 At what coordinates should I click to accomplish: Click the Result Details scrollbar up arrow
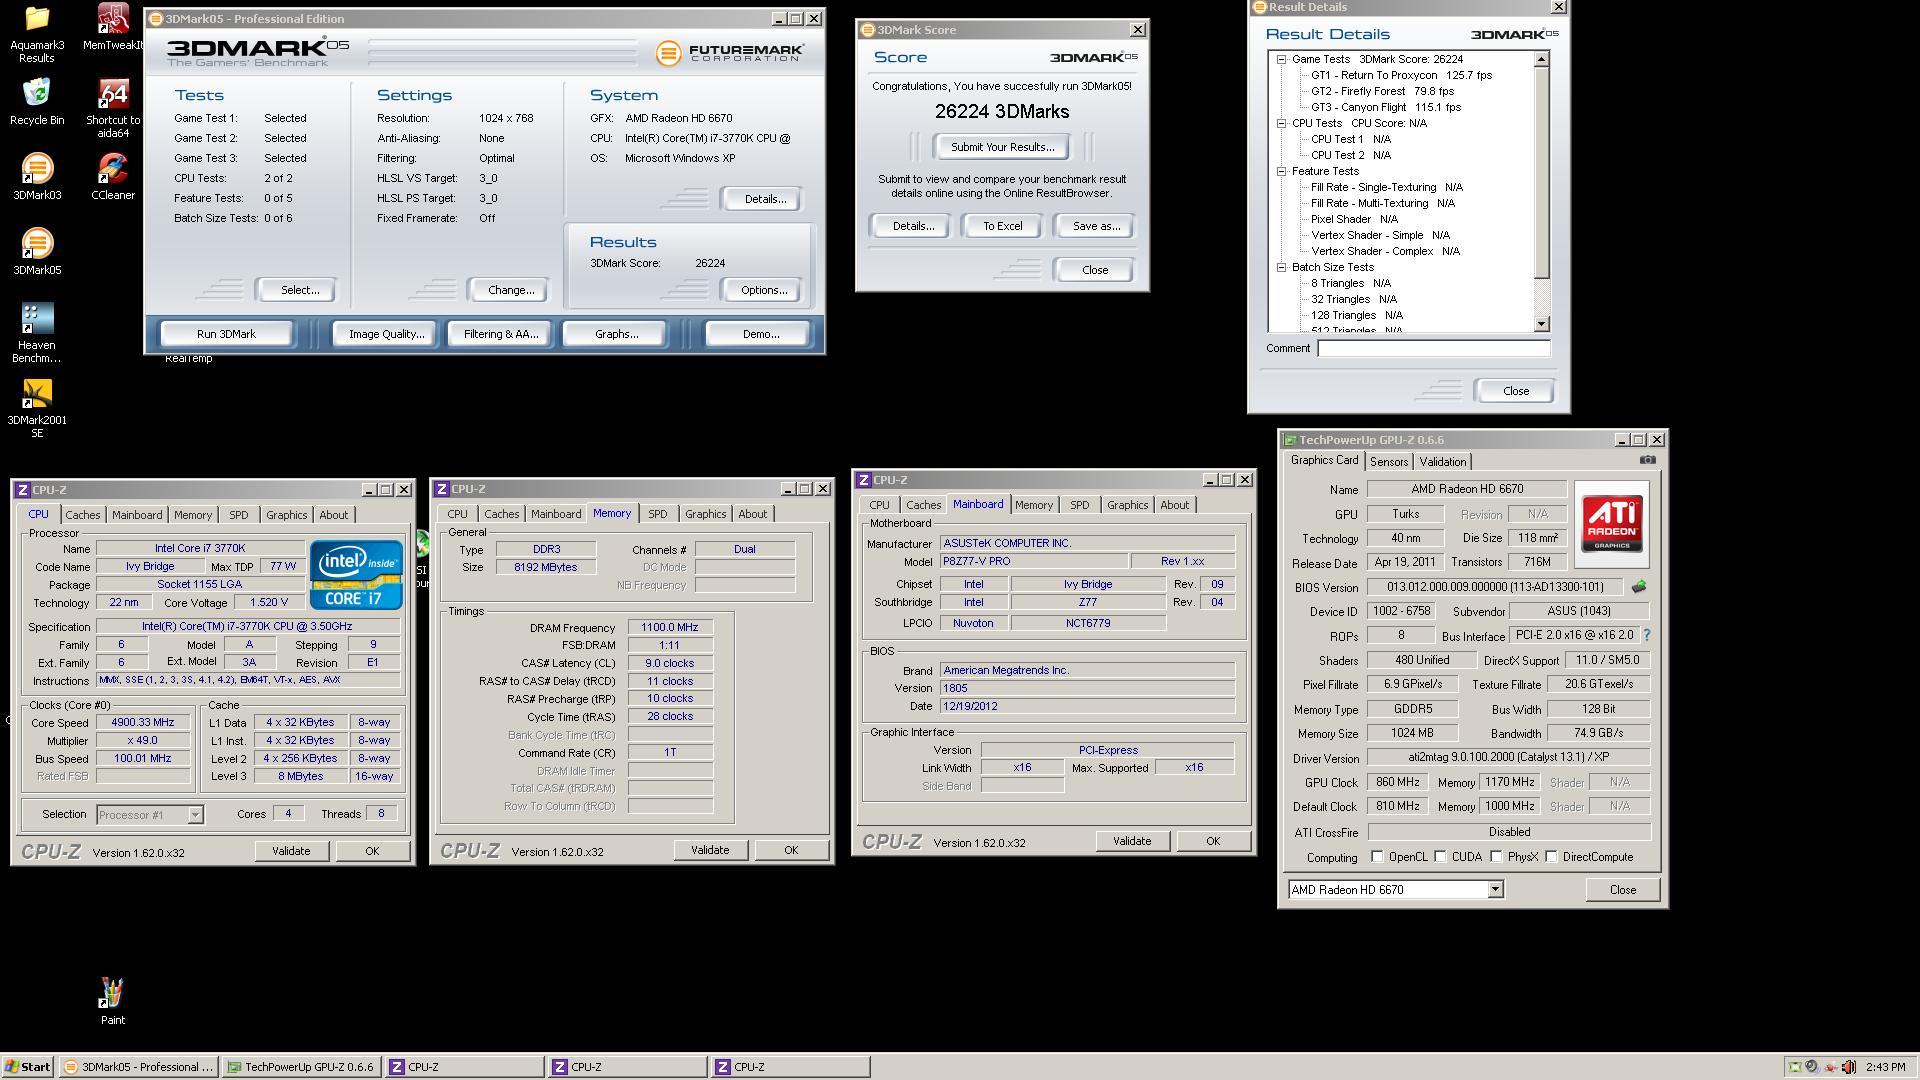(1541, 59)
